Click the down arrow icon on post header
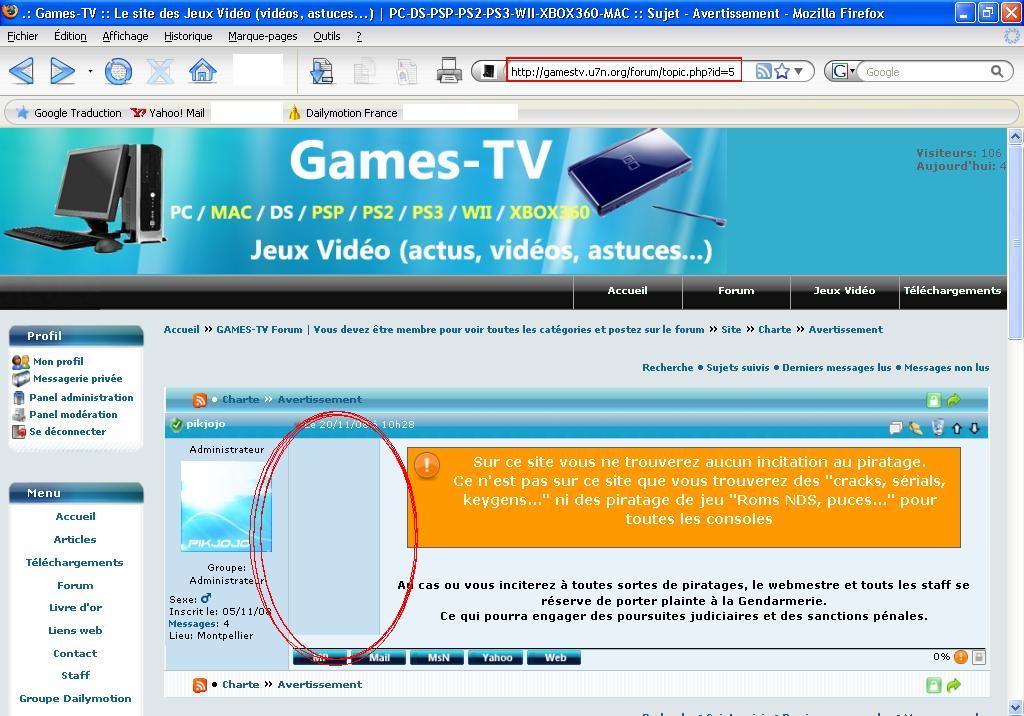This screenshot has height=716, width=1024. 974,429
